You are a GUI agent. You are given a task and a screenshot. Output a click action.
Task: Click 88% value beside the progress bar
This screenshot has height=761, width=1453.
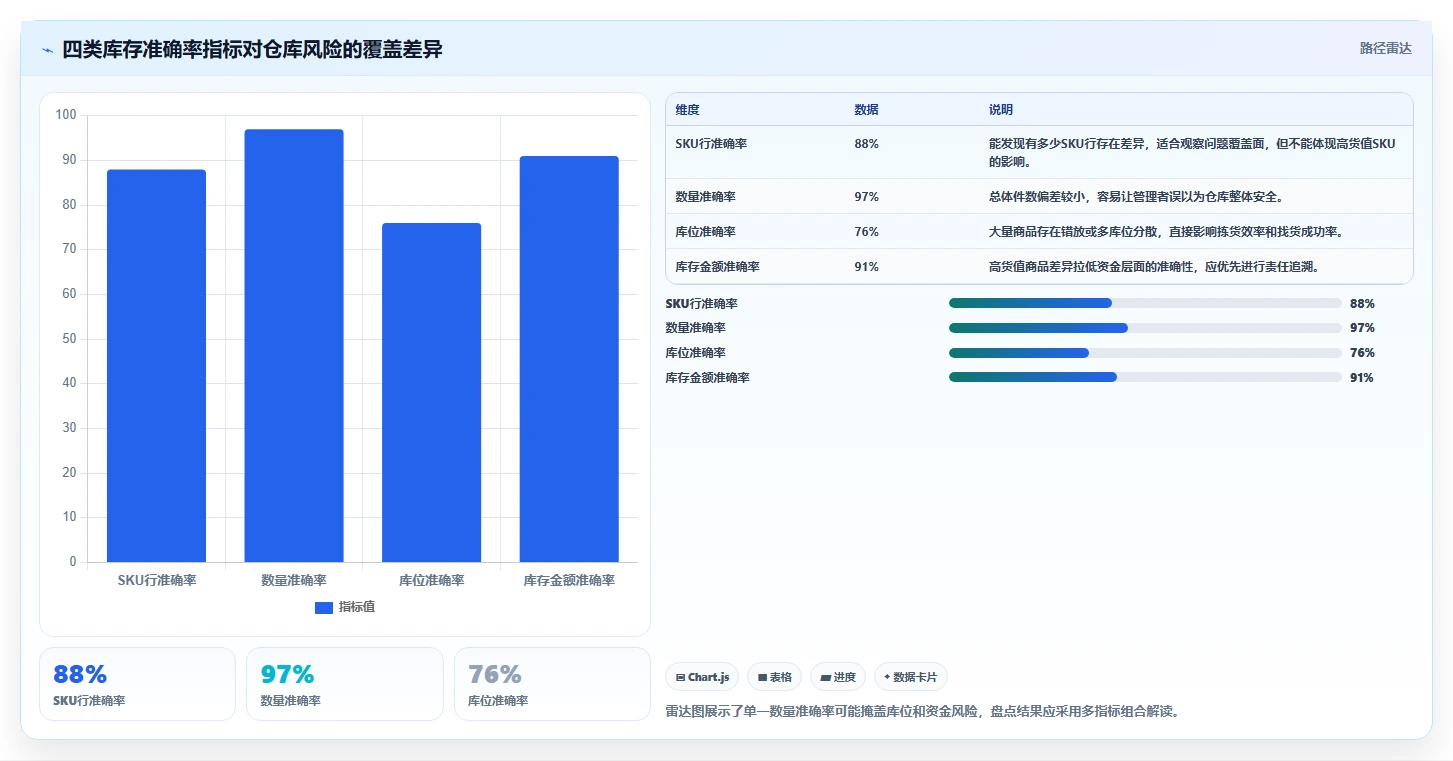[x=1362, y=303]
